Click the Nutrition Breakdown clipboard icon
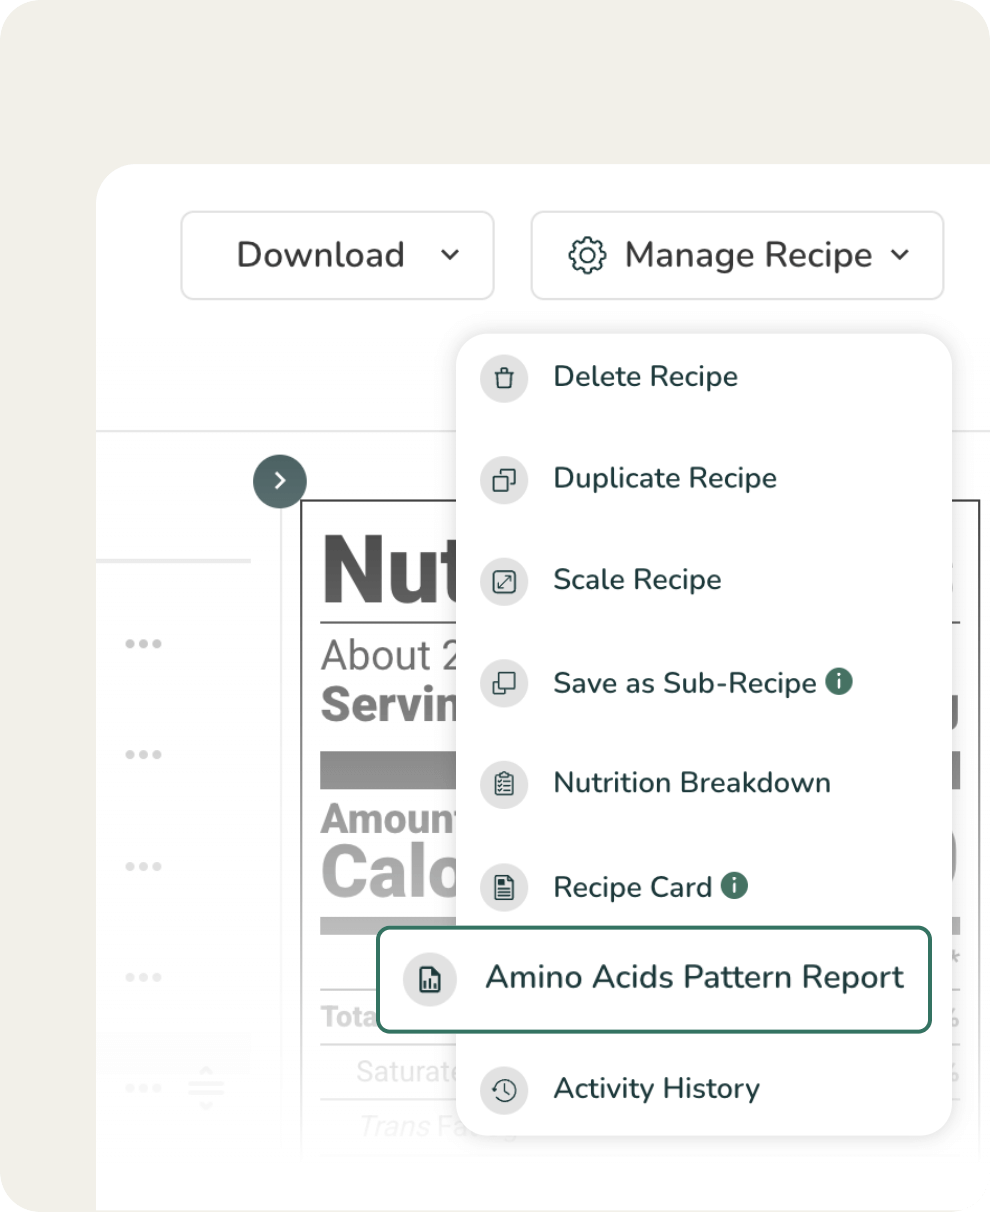Screen dimensions: 990x1212 (x=504, y=784)
